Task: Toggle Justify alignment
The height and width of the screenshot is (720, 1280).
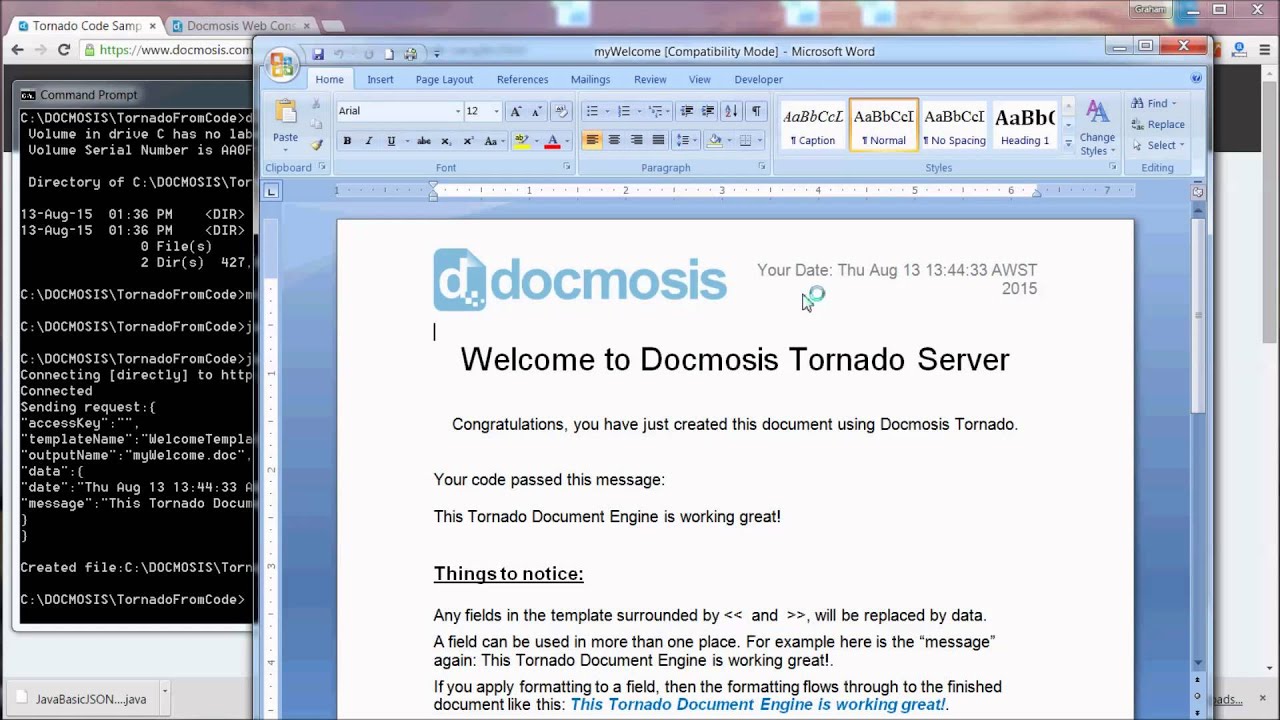Action: coord(658,141)
